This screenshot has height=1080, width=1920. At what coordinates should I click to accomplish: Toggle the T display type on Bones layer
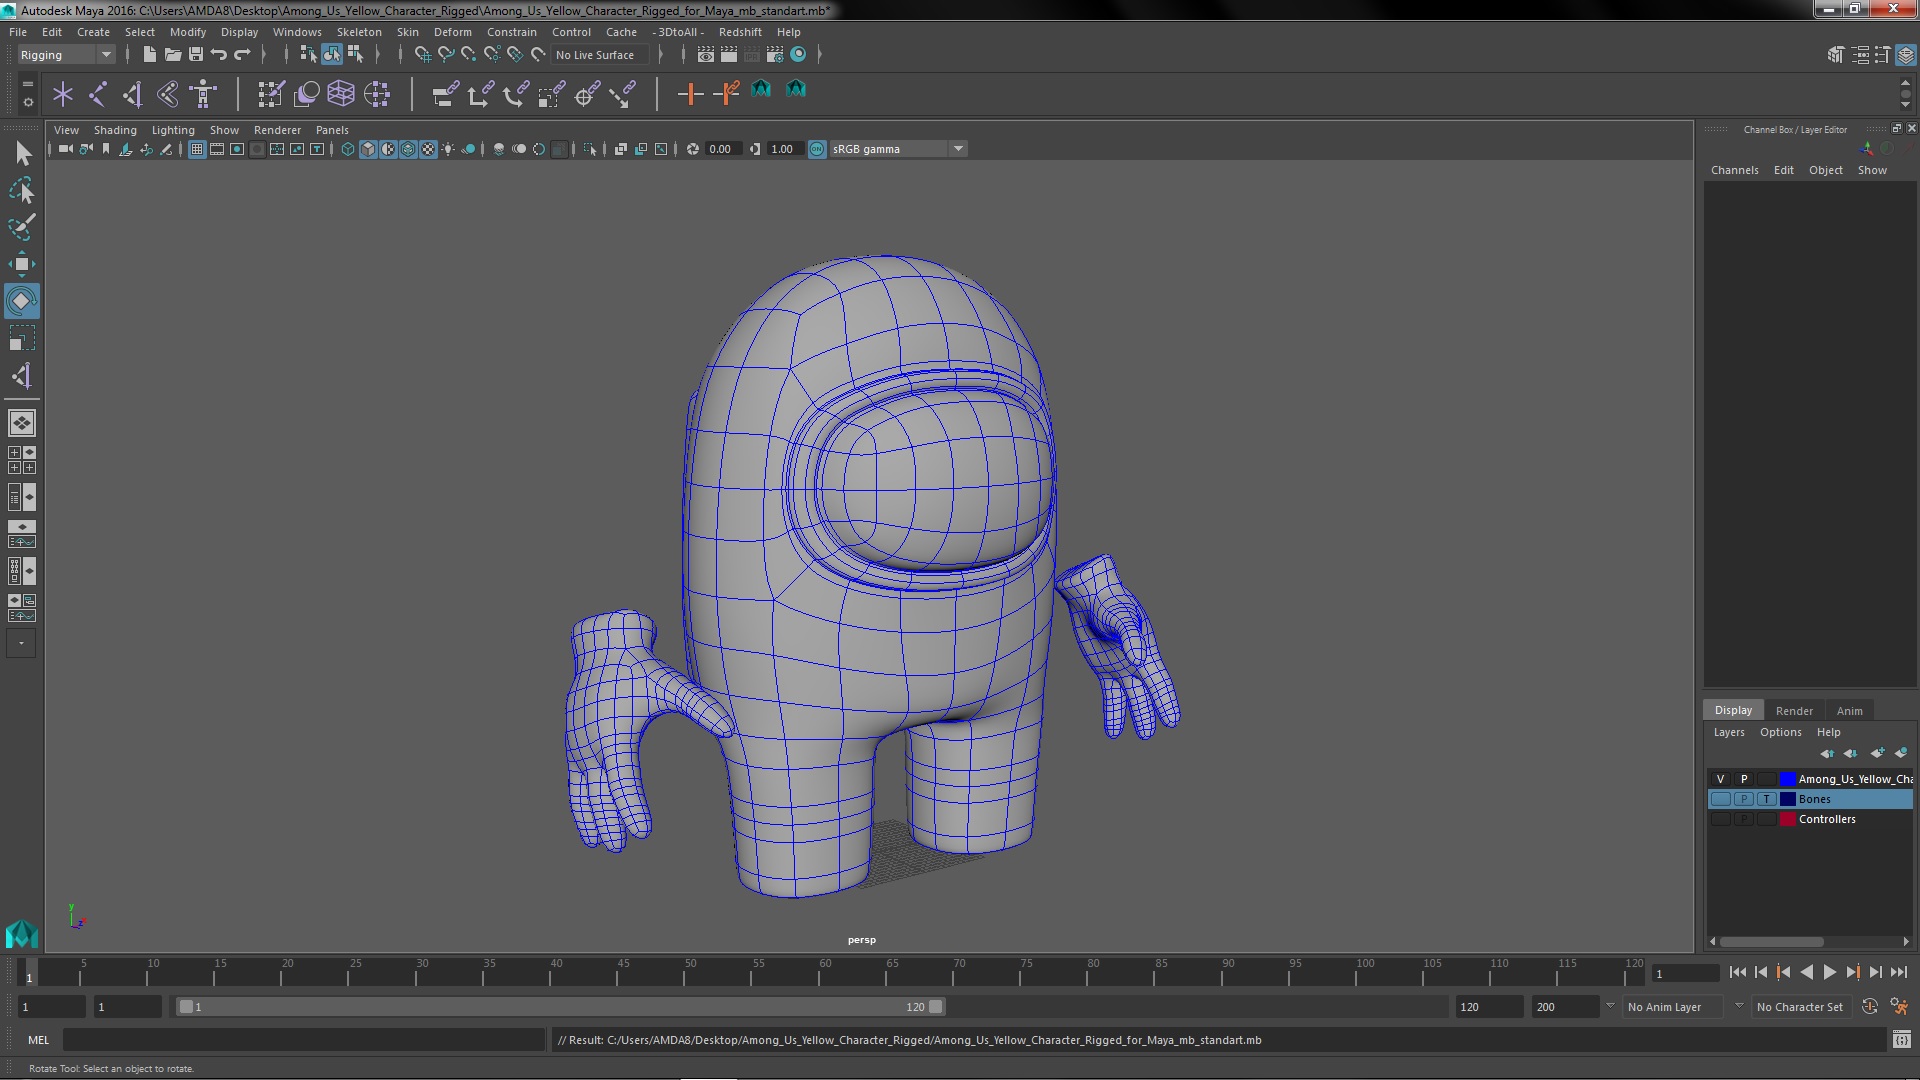pyautogui.click(x=1767, y=799)
